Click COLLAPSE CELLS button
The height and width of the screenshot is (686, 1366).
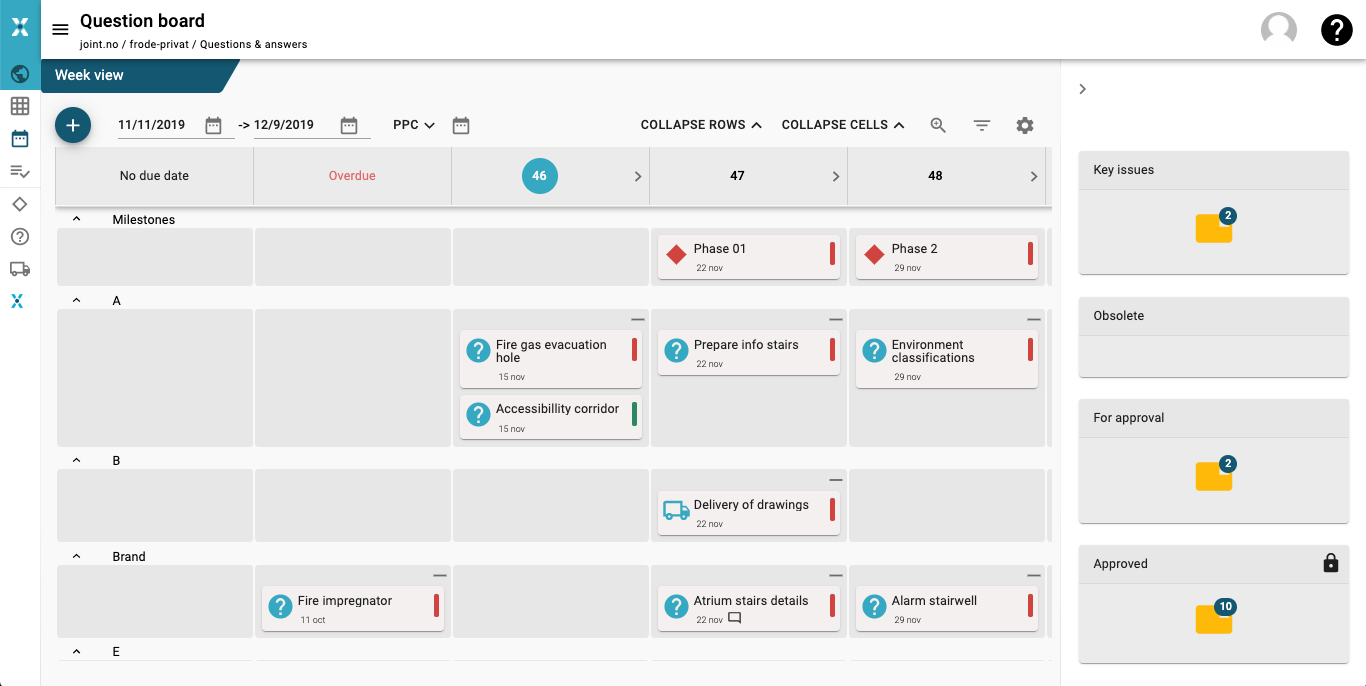pos(843,125)
